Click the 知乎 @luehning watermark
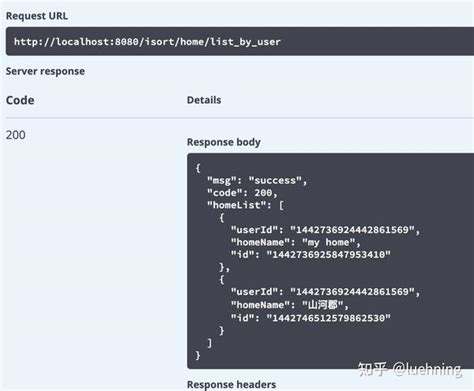 (x=410, y=369)
